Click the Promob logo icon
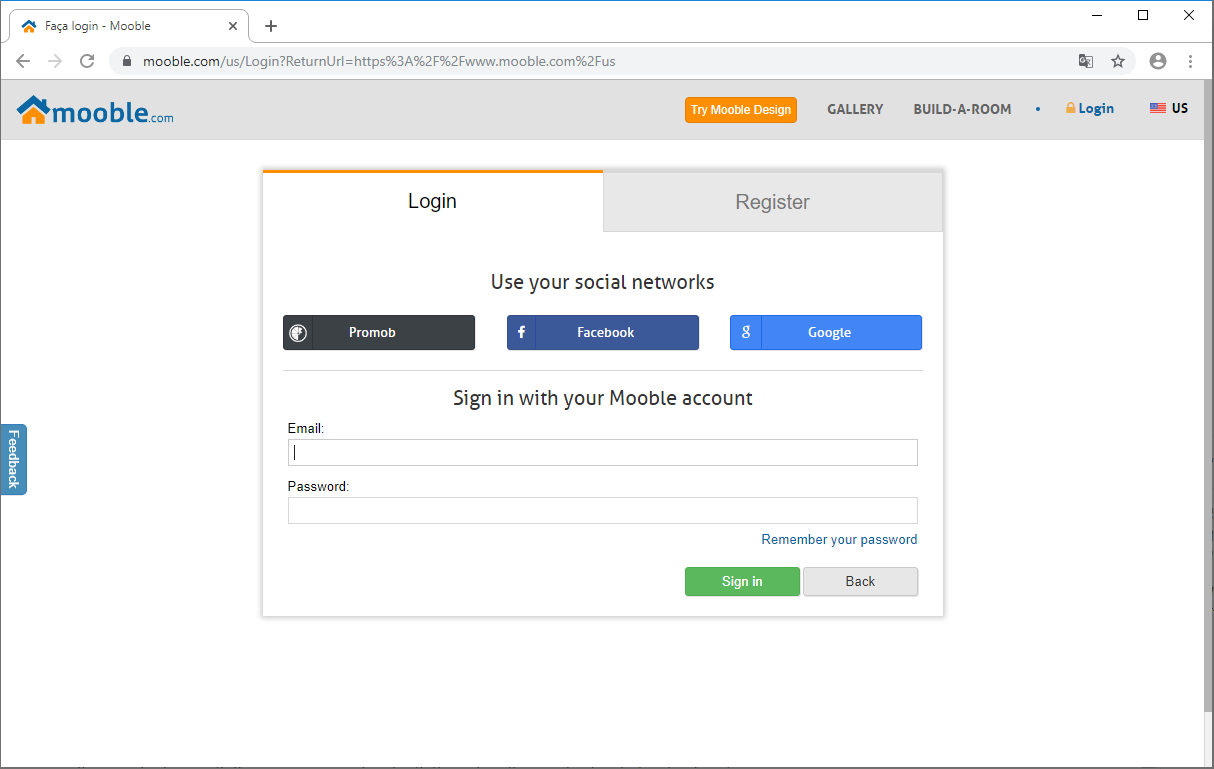The height and width of the screenshot is (769, 1214). [298, 333]
